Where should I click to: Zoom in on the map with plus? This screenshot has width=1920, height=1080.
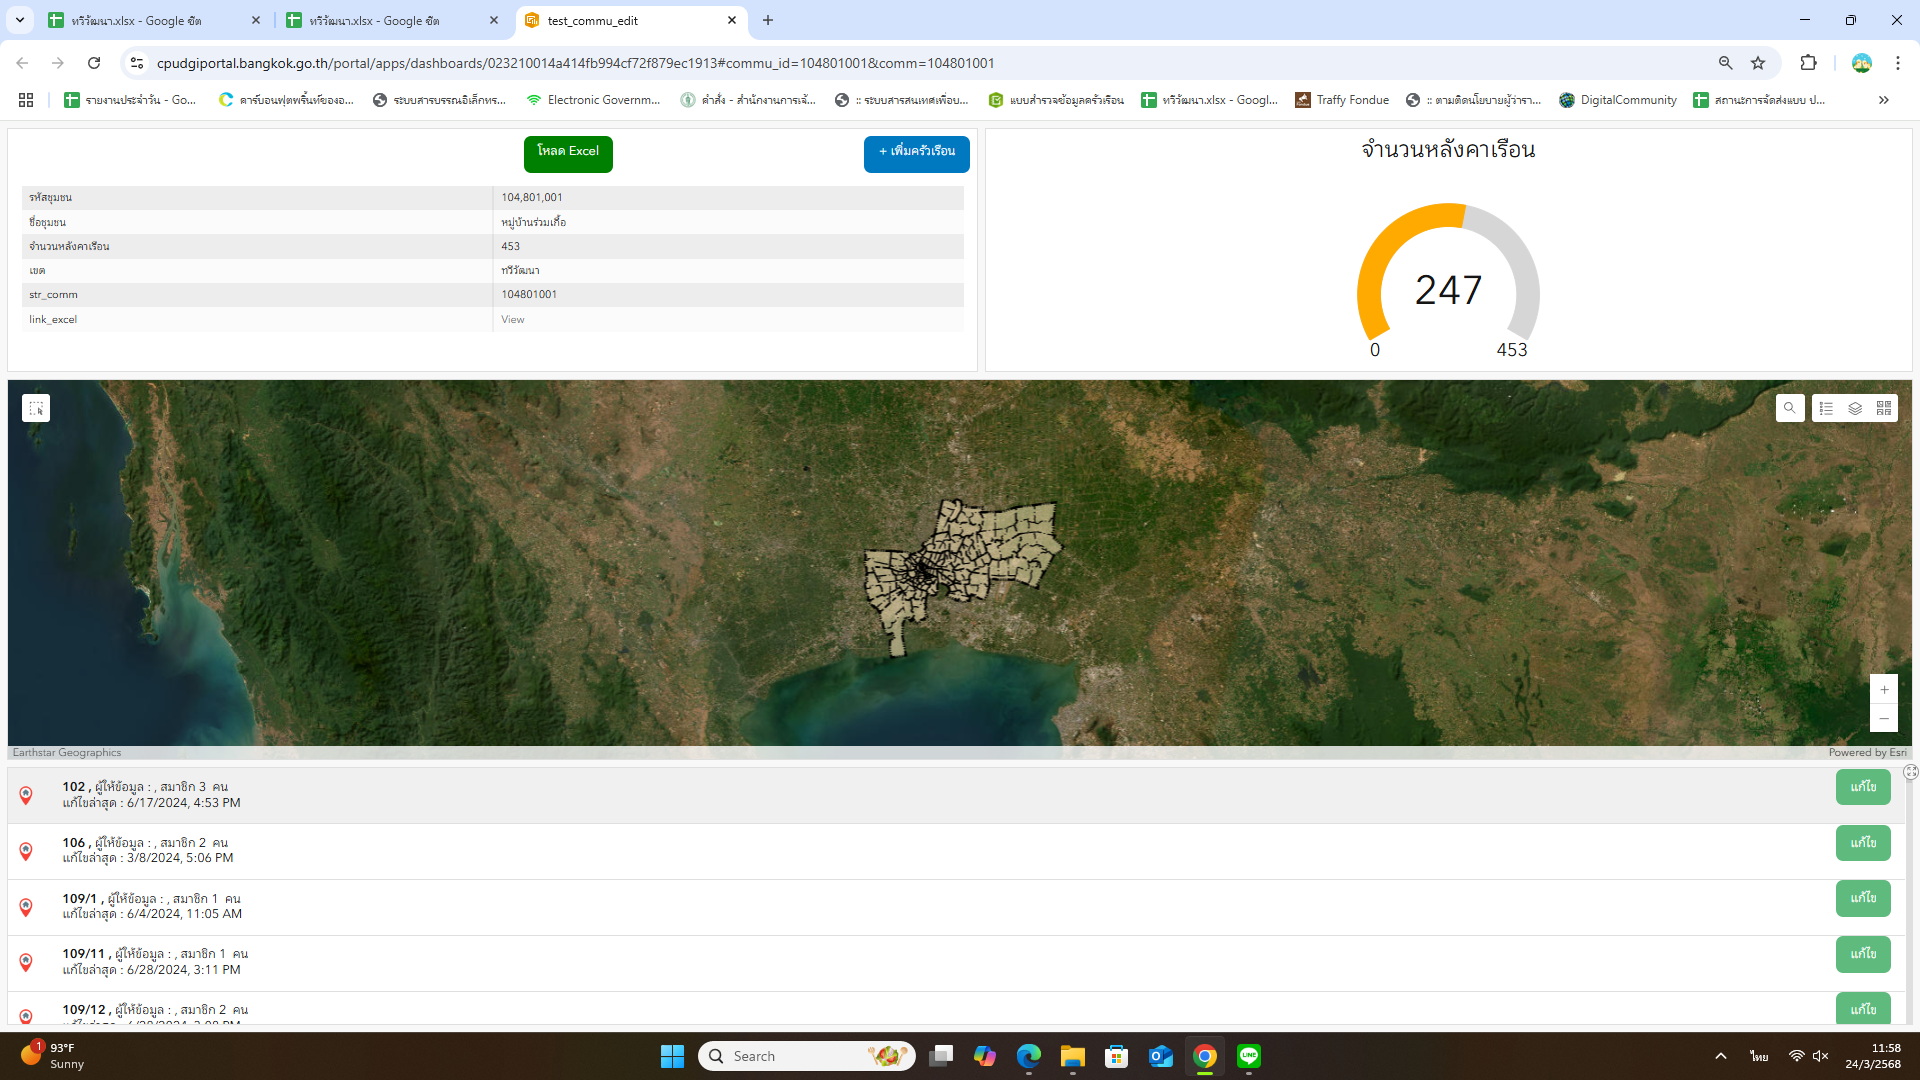pyautogui.click(x=1884, y=689)
